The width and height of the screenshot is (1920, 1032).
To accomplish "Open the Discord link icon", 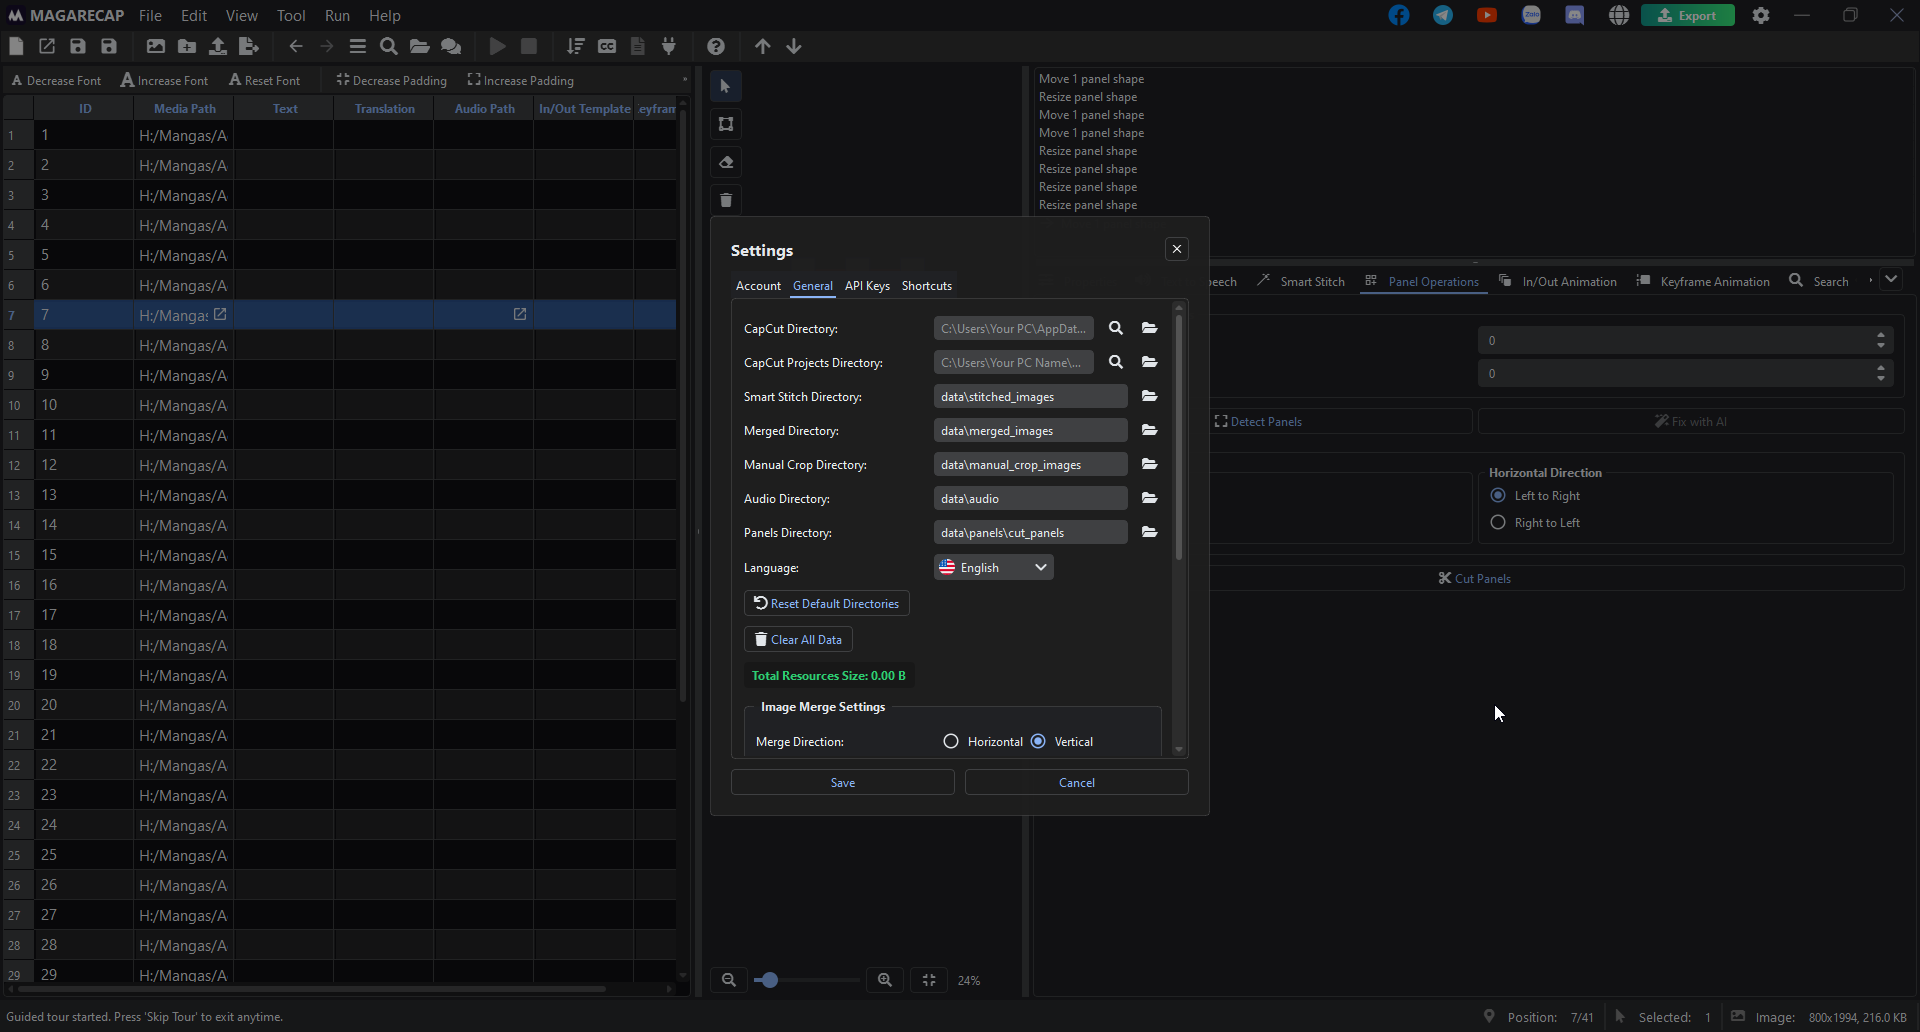I will pos(1575,15).
